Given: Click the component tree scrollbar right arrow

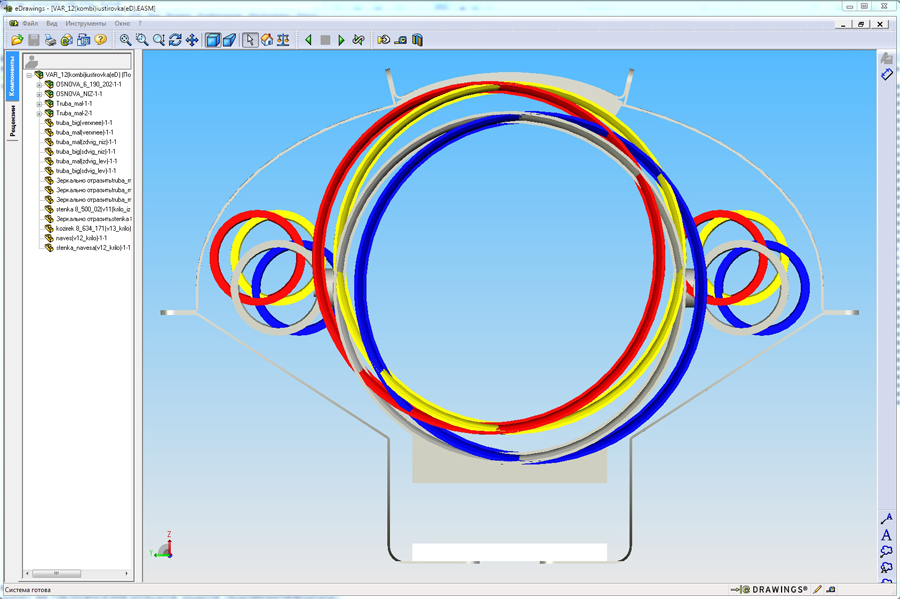Looking at the screenshot, I should click(x=126, y=573).
